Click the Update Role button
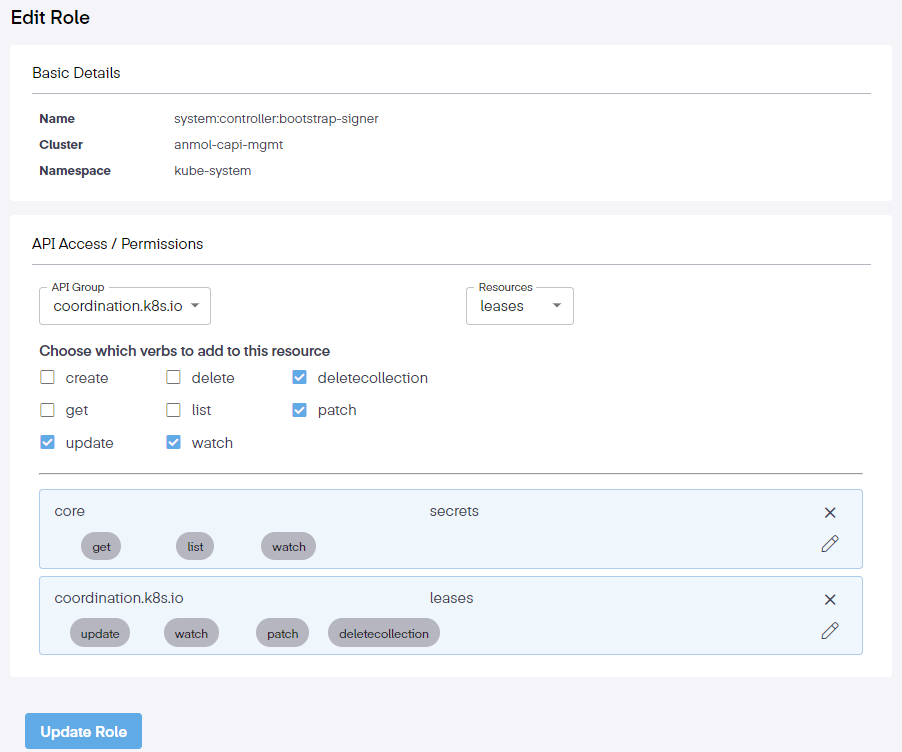This screenshot has height=752, width=902. point(83,731)
